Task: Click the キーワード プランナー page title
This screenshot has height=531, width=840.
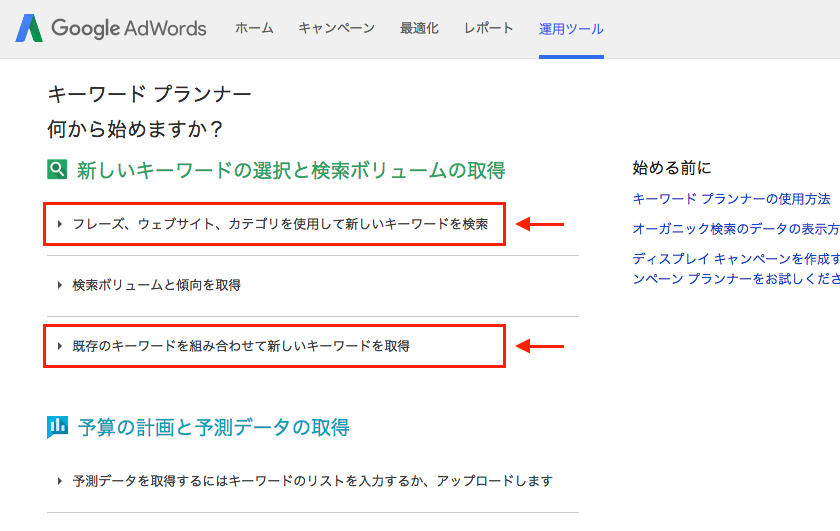Action: pyautogui.click(x=149, y=94)
